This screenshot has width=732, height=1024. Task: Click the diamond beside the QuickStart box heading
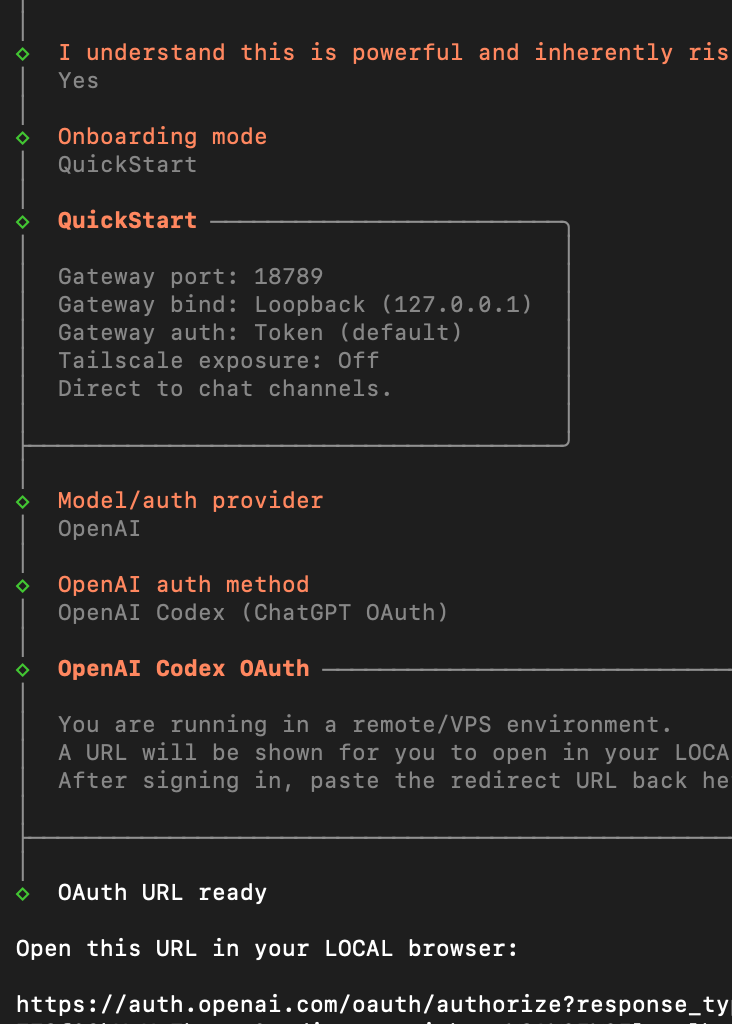[x=22, y=221]
